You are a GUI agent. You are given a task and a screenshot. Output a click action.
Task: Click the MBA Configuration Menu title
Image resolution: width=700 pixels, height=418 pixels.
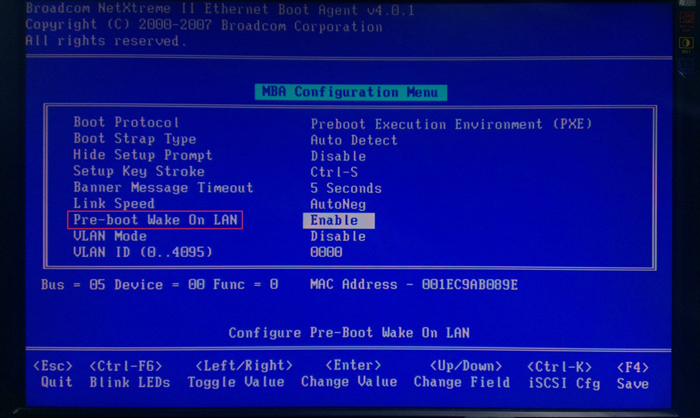[350, 92]
